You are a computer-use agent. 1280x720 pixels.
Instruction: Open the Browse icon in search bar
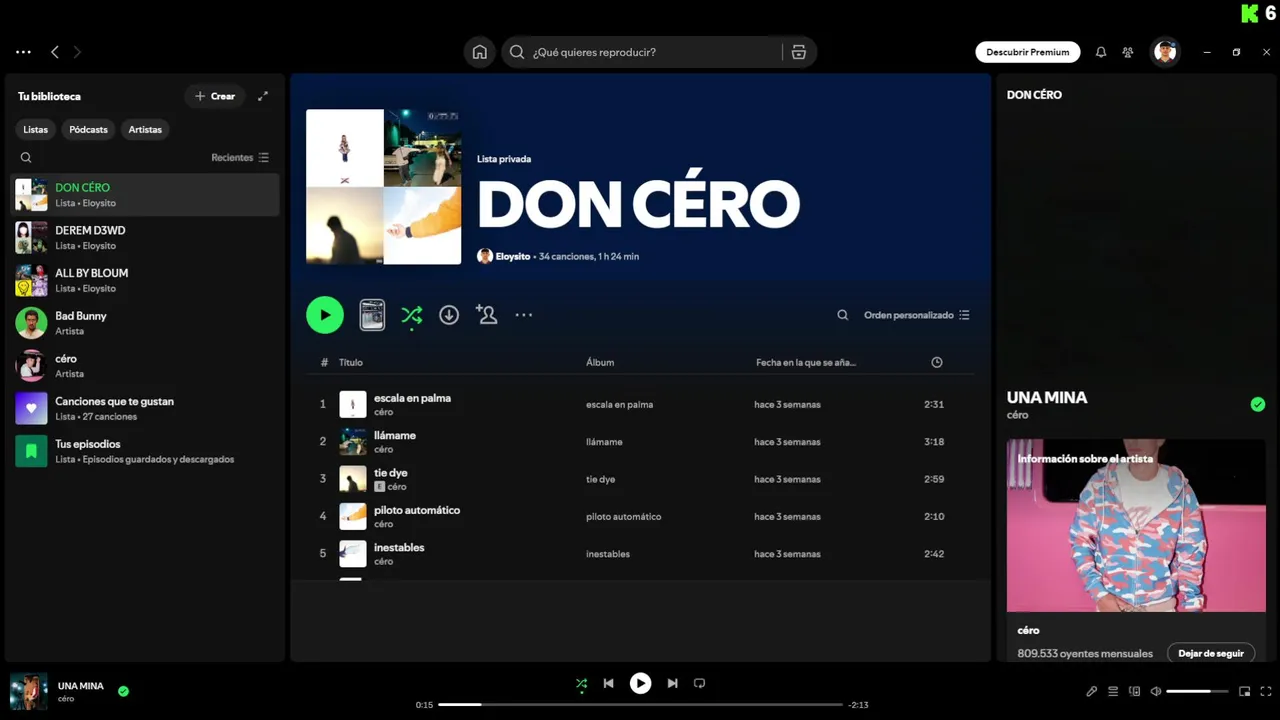798,52
